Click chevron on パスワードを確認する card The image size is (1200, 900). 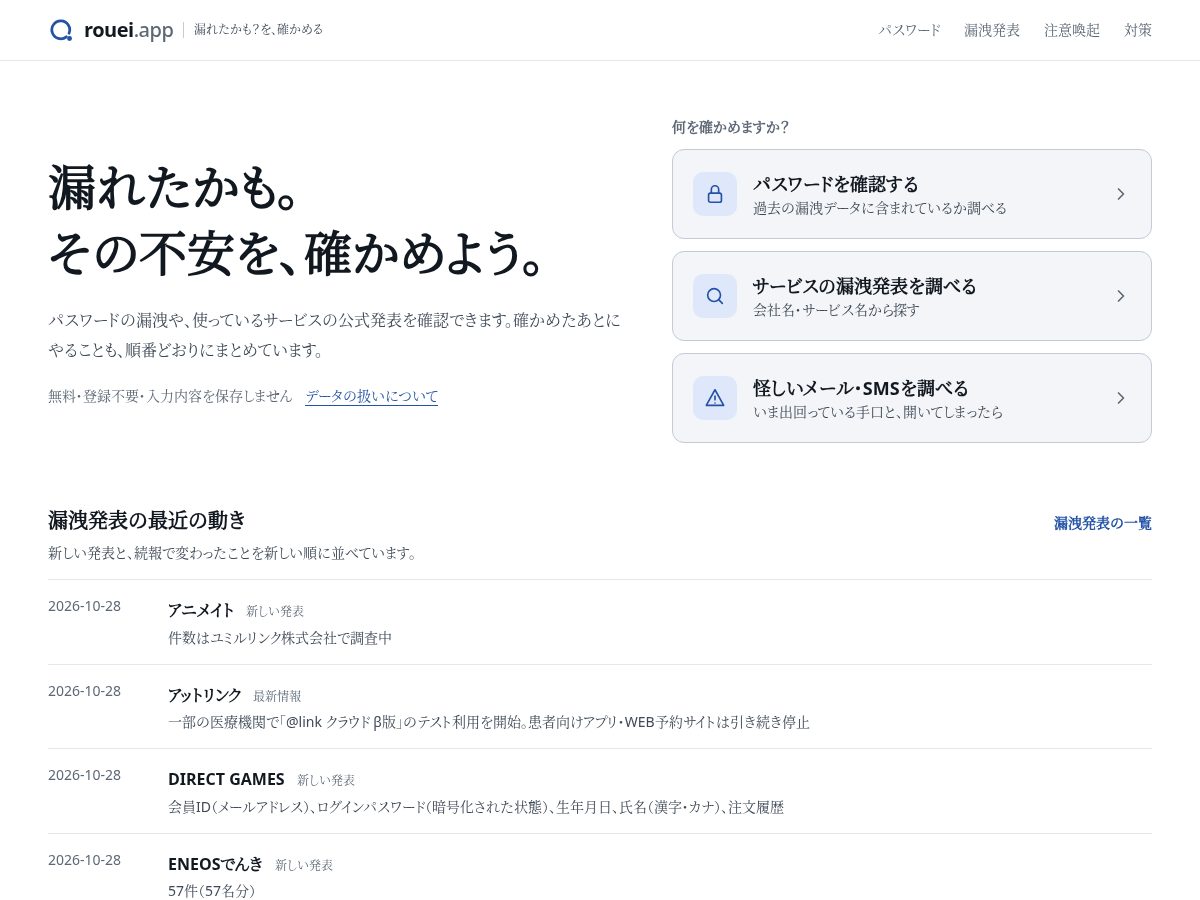pos(1121,194)
